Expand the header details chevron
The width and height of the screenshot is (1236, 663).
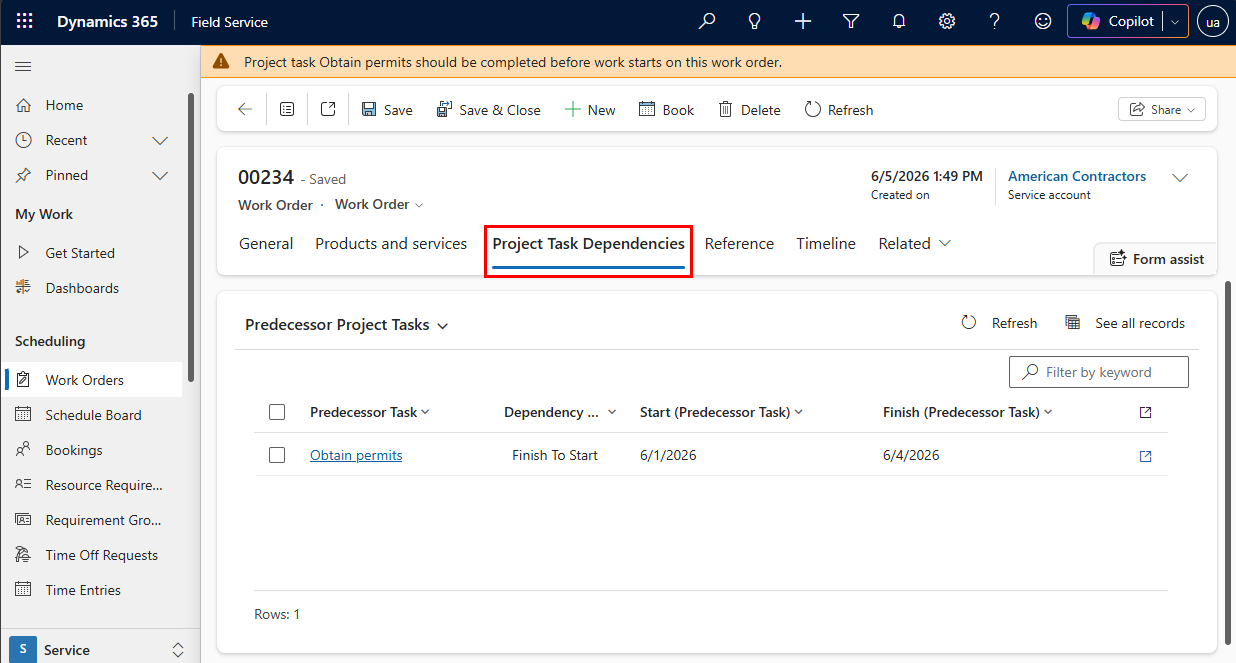point(1180,178)
